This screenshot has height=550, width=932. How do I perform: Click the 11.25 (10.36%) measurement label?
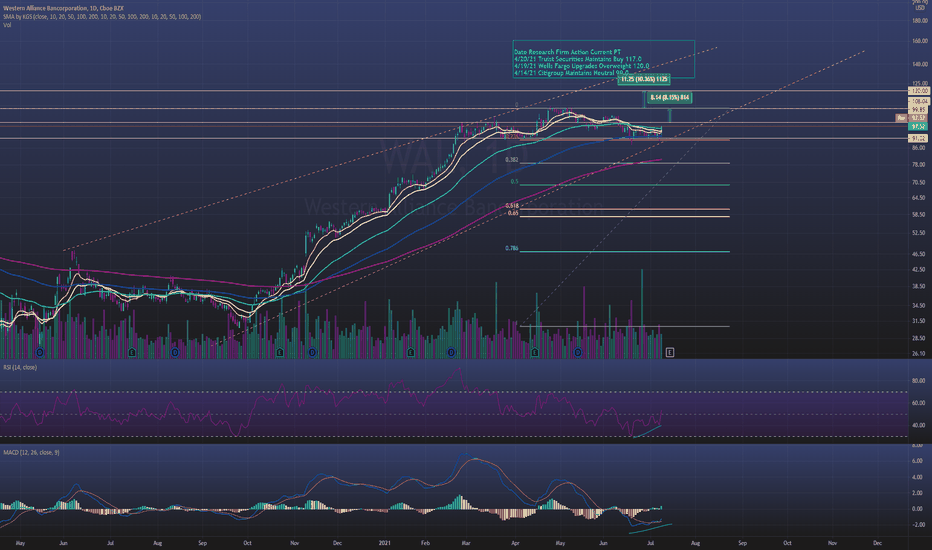[644, 79]
